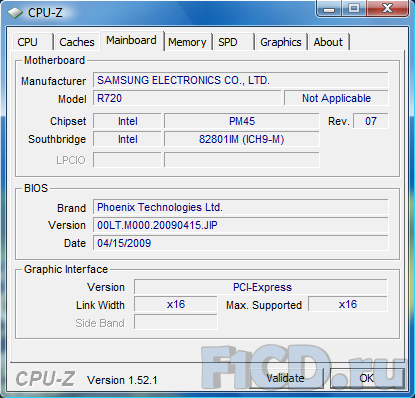Click the Not Applicable model field
Viewport: 415px width, 398px height.
pos(336,98)
